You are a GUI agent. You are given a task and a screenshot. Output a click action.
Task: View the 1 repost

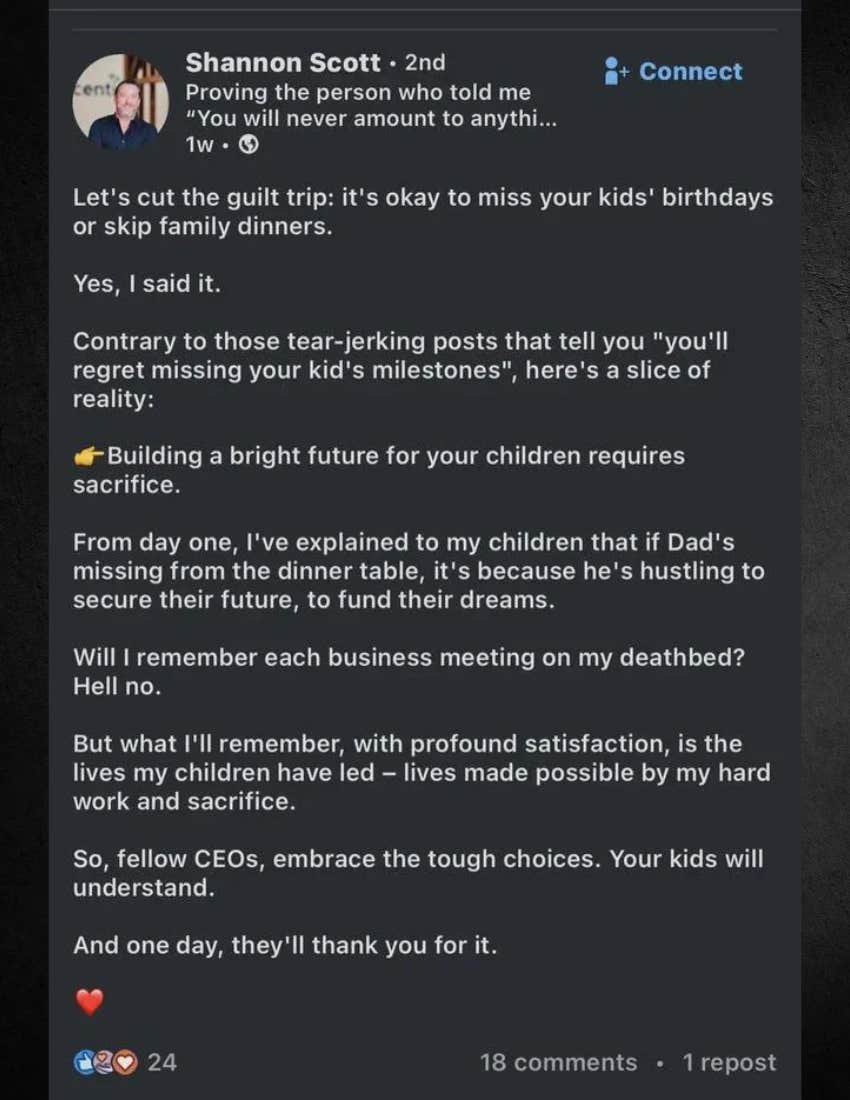point(730,1062)
